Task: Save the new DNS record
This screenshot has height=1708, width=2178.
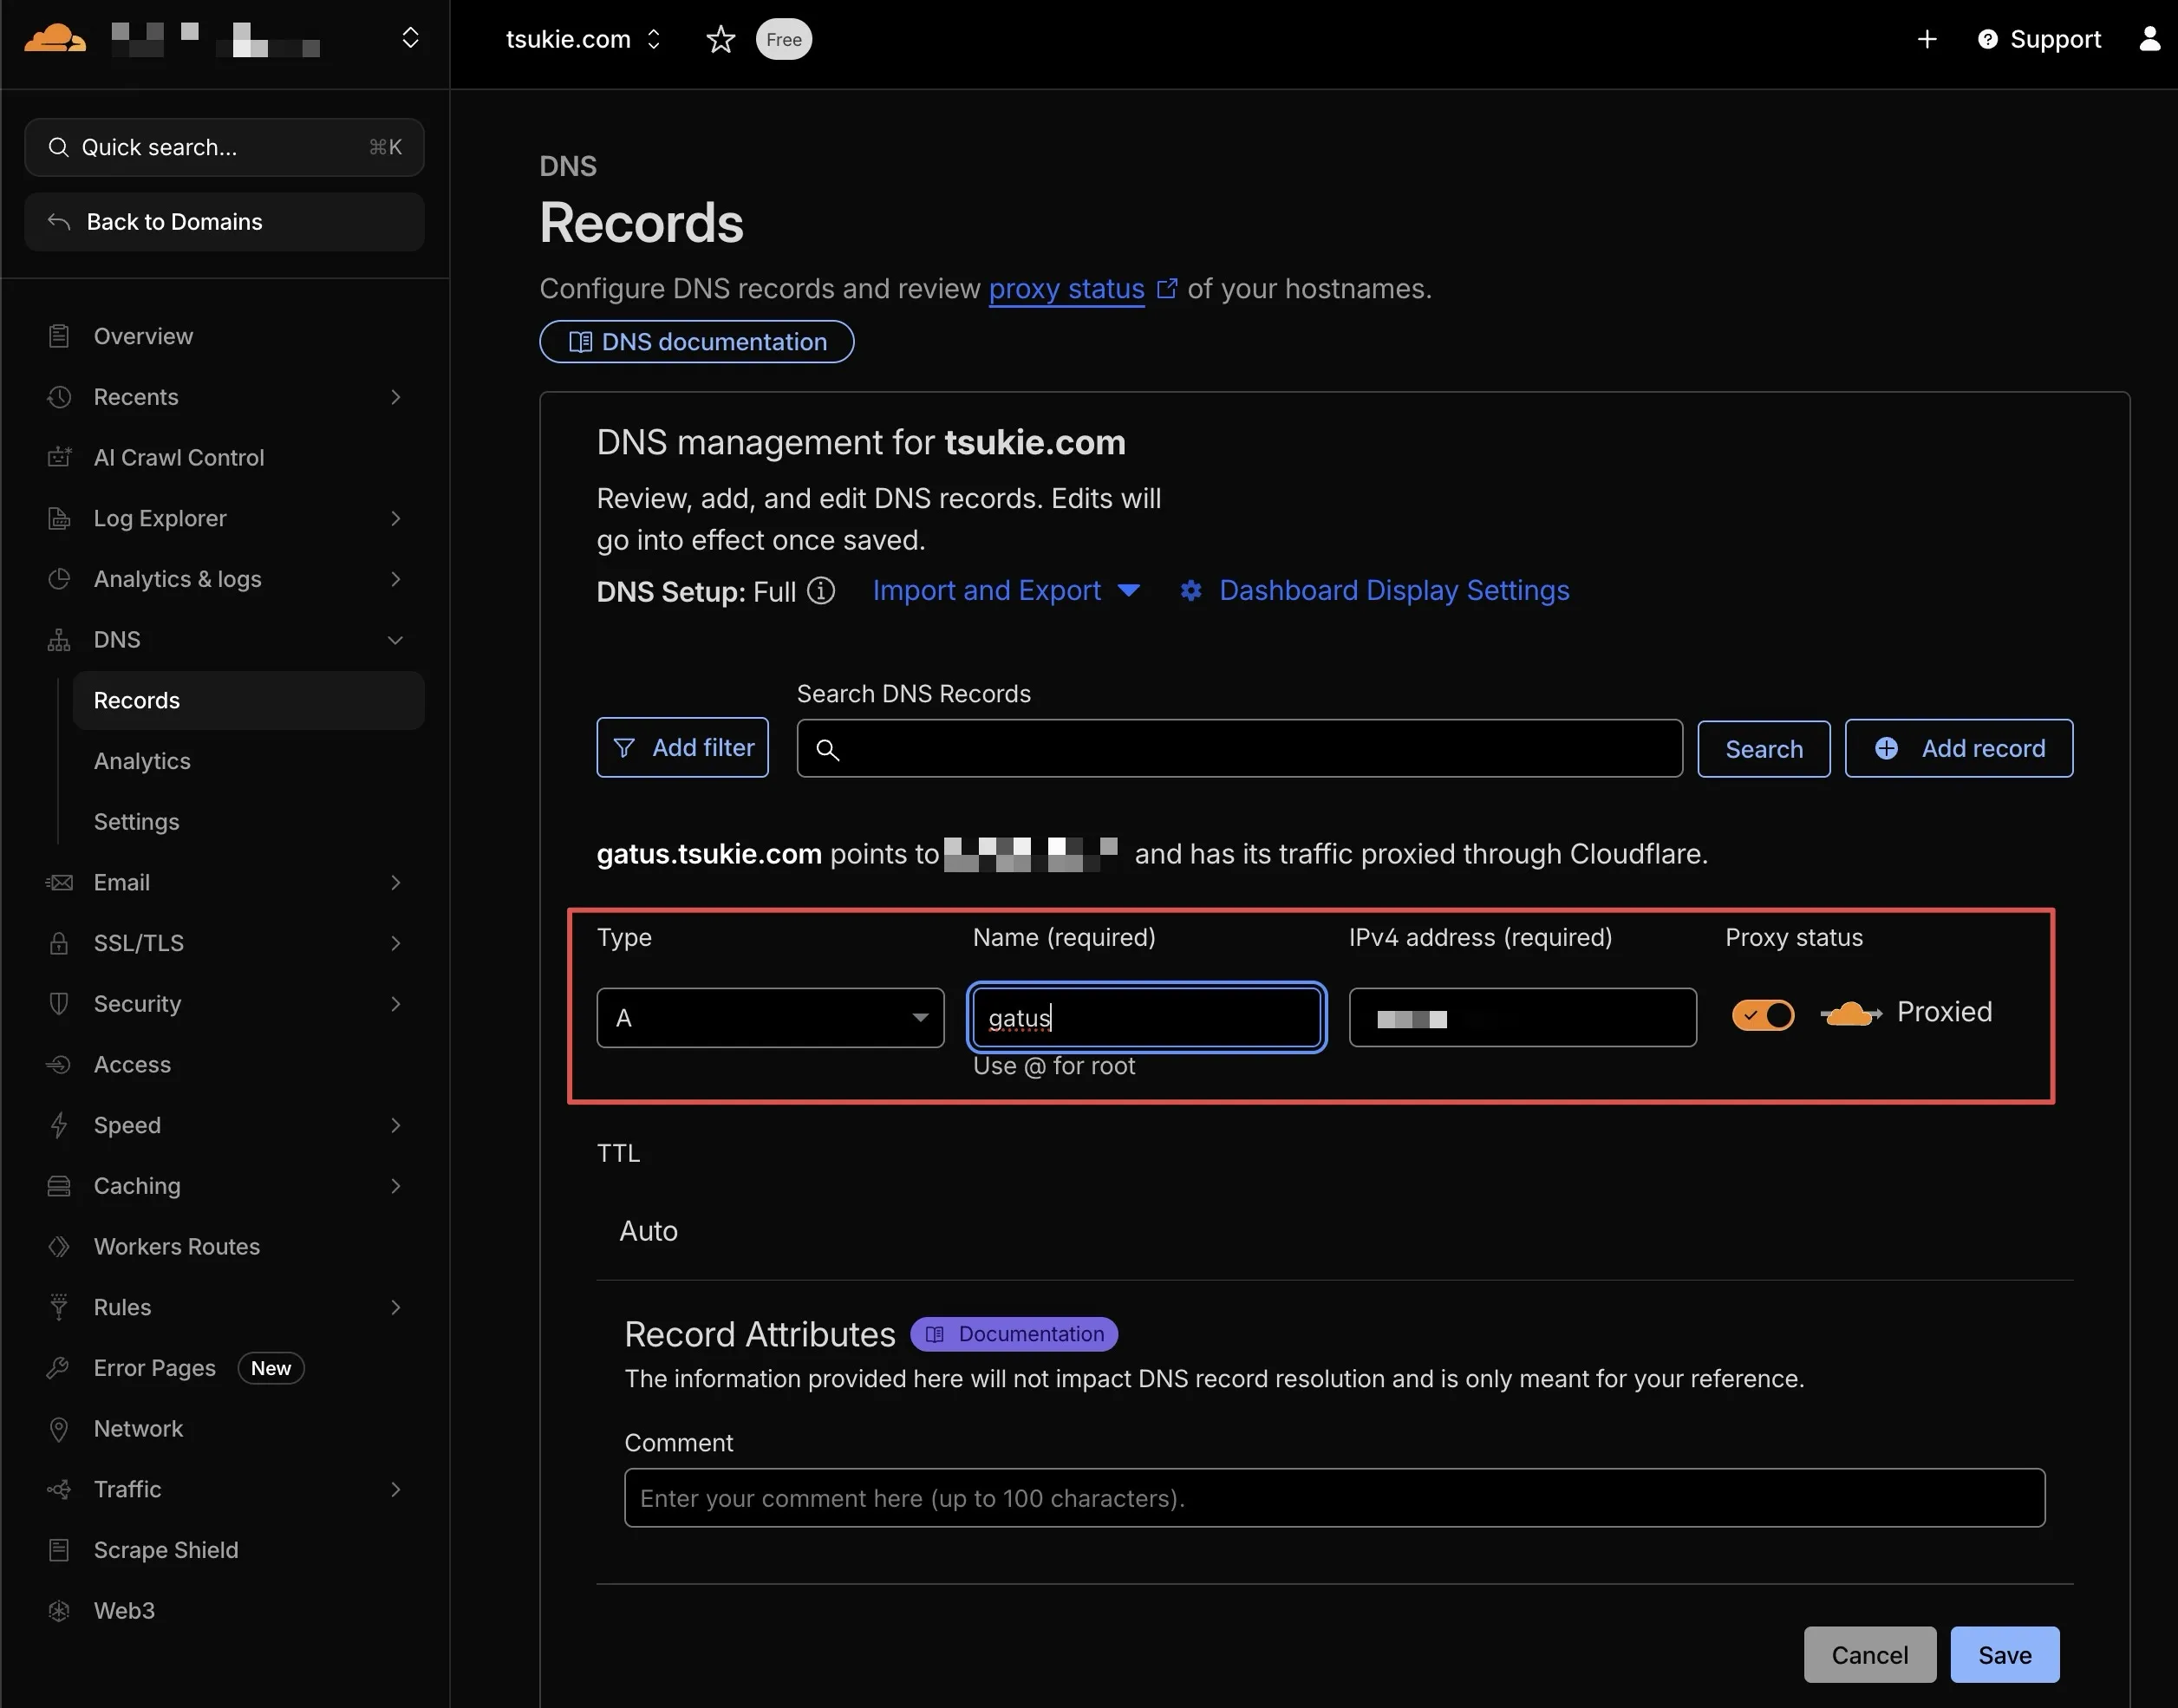Action: tap(2004, 1654)
